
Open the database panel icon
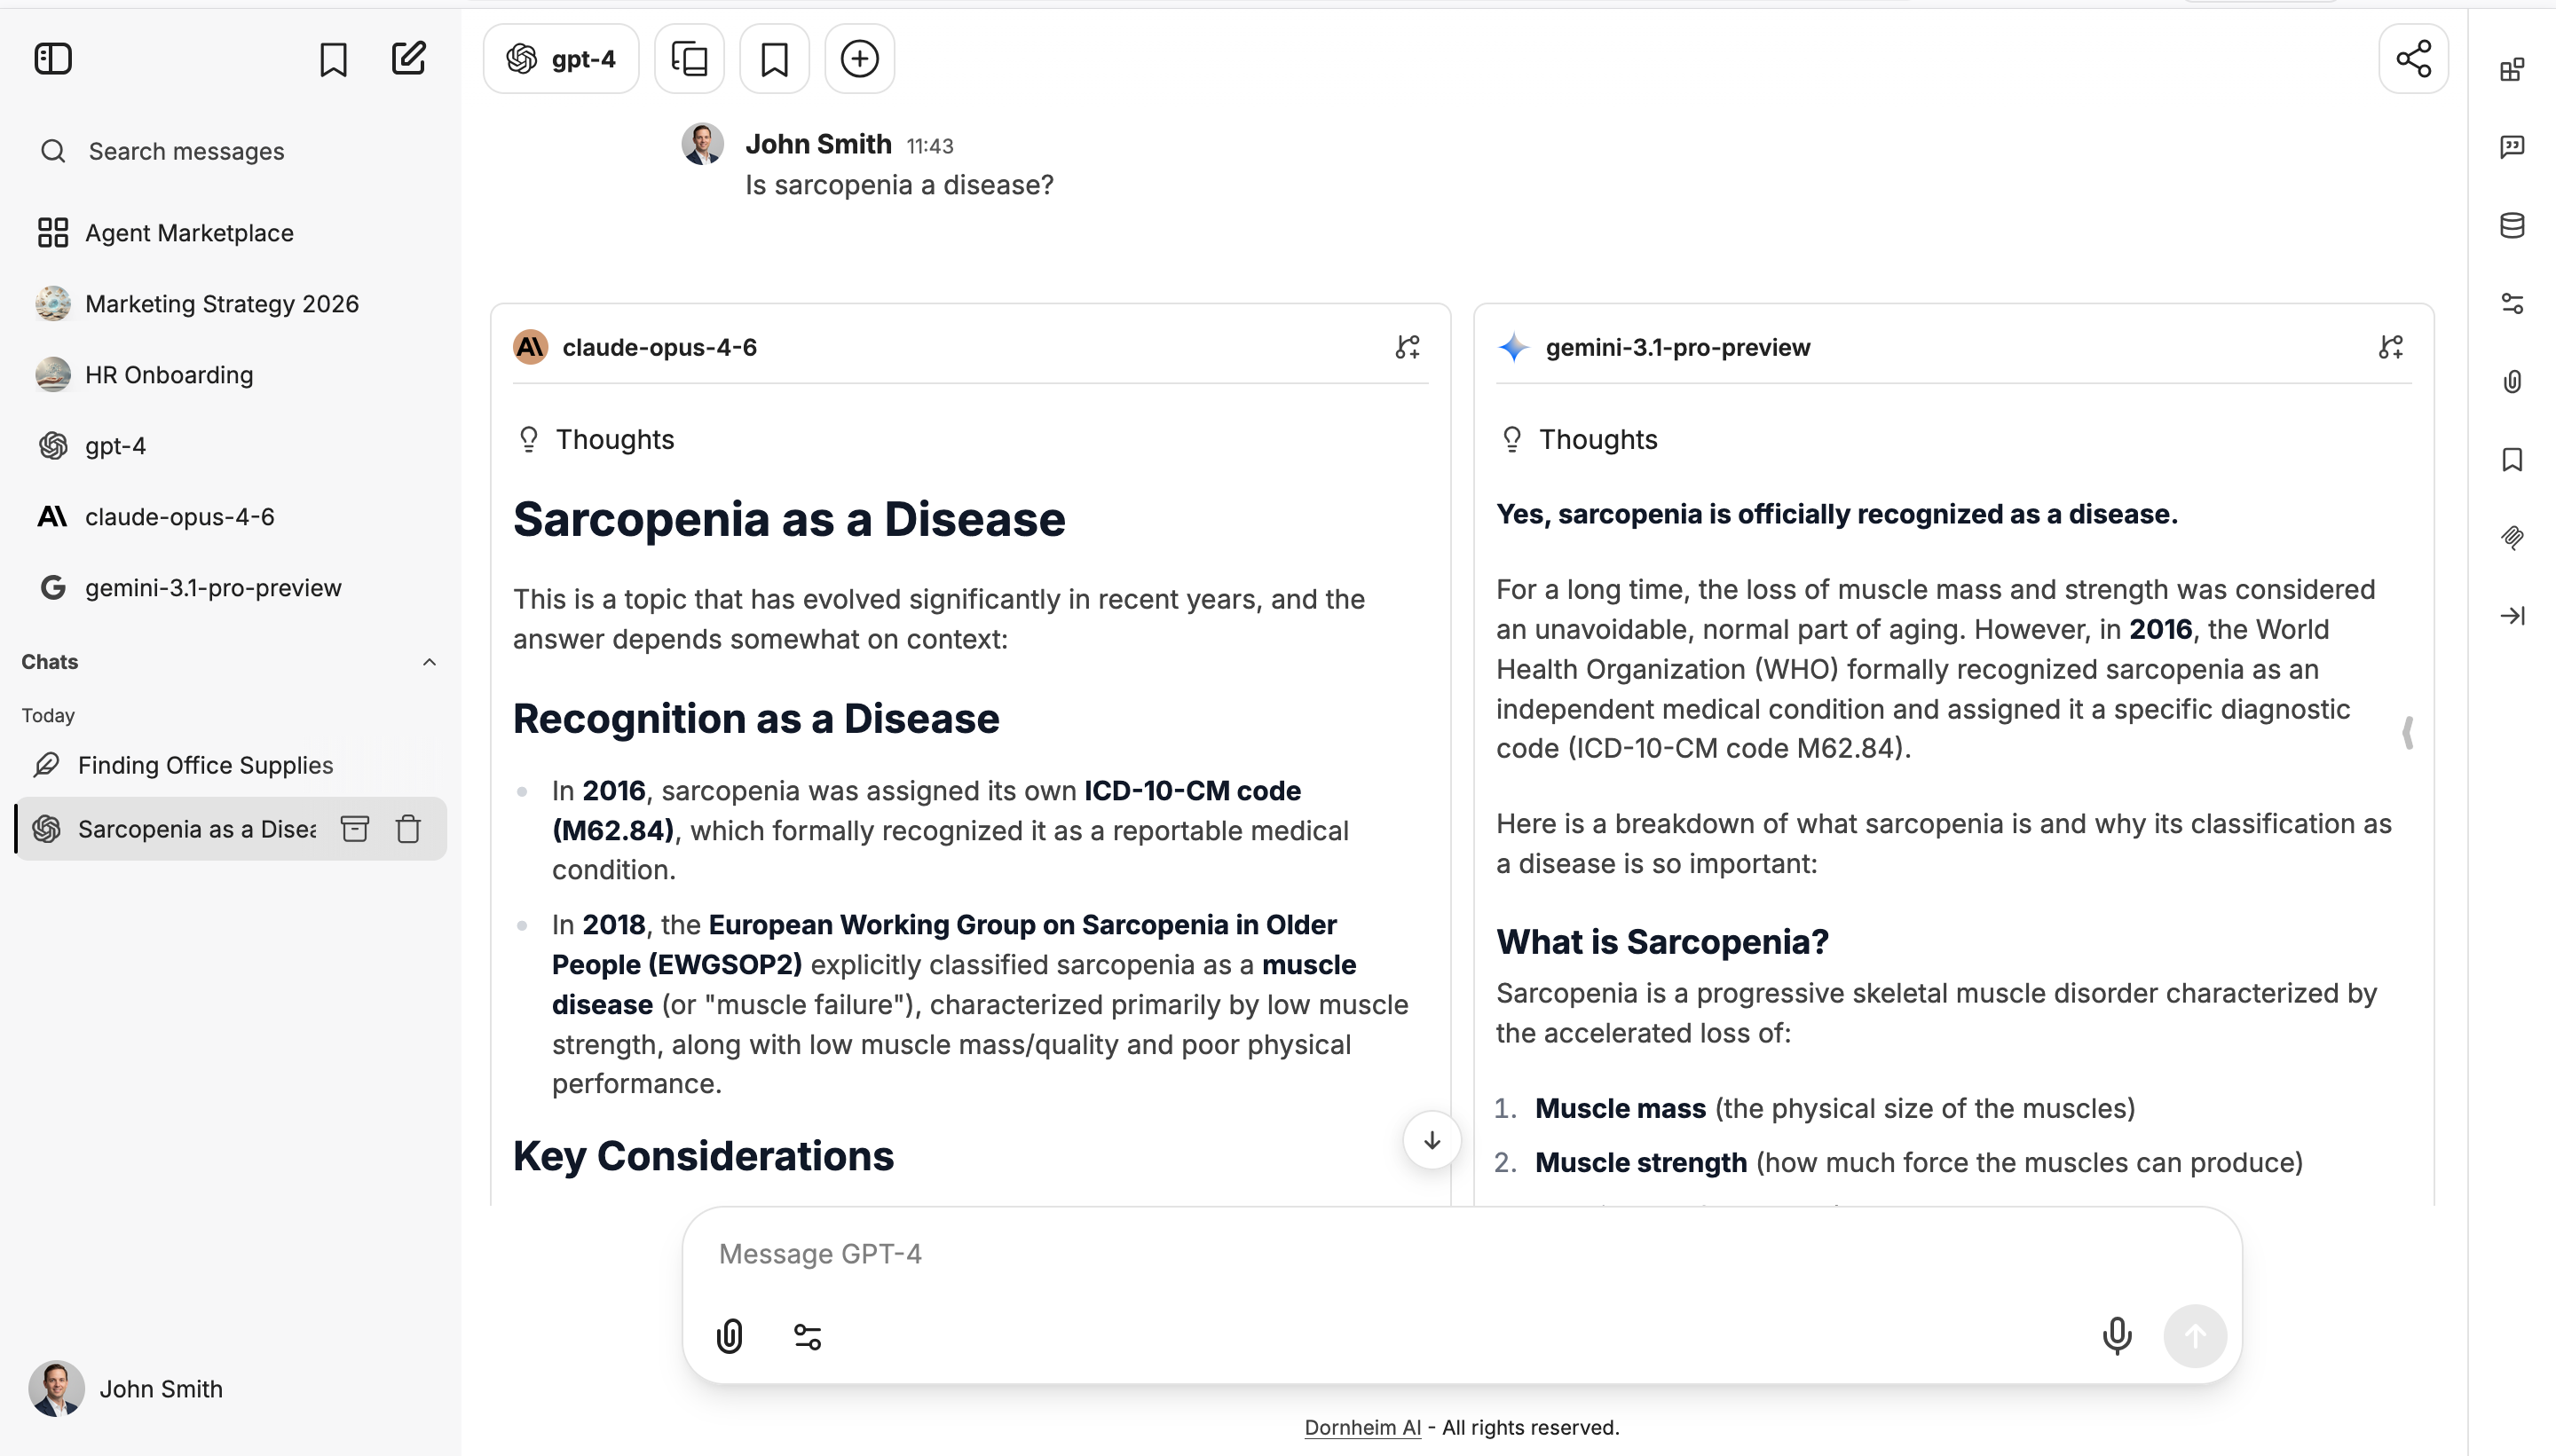pos(2512,225)
